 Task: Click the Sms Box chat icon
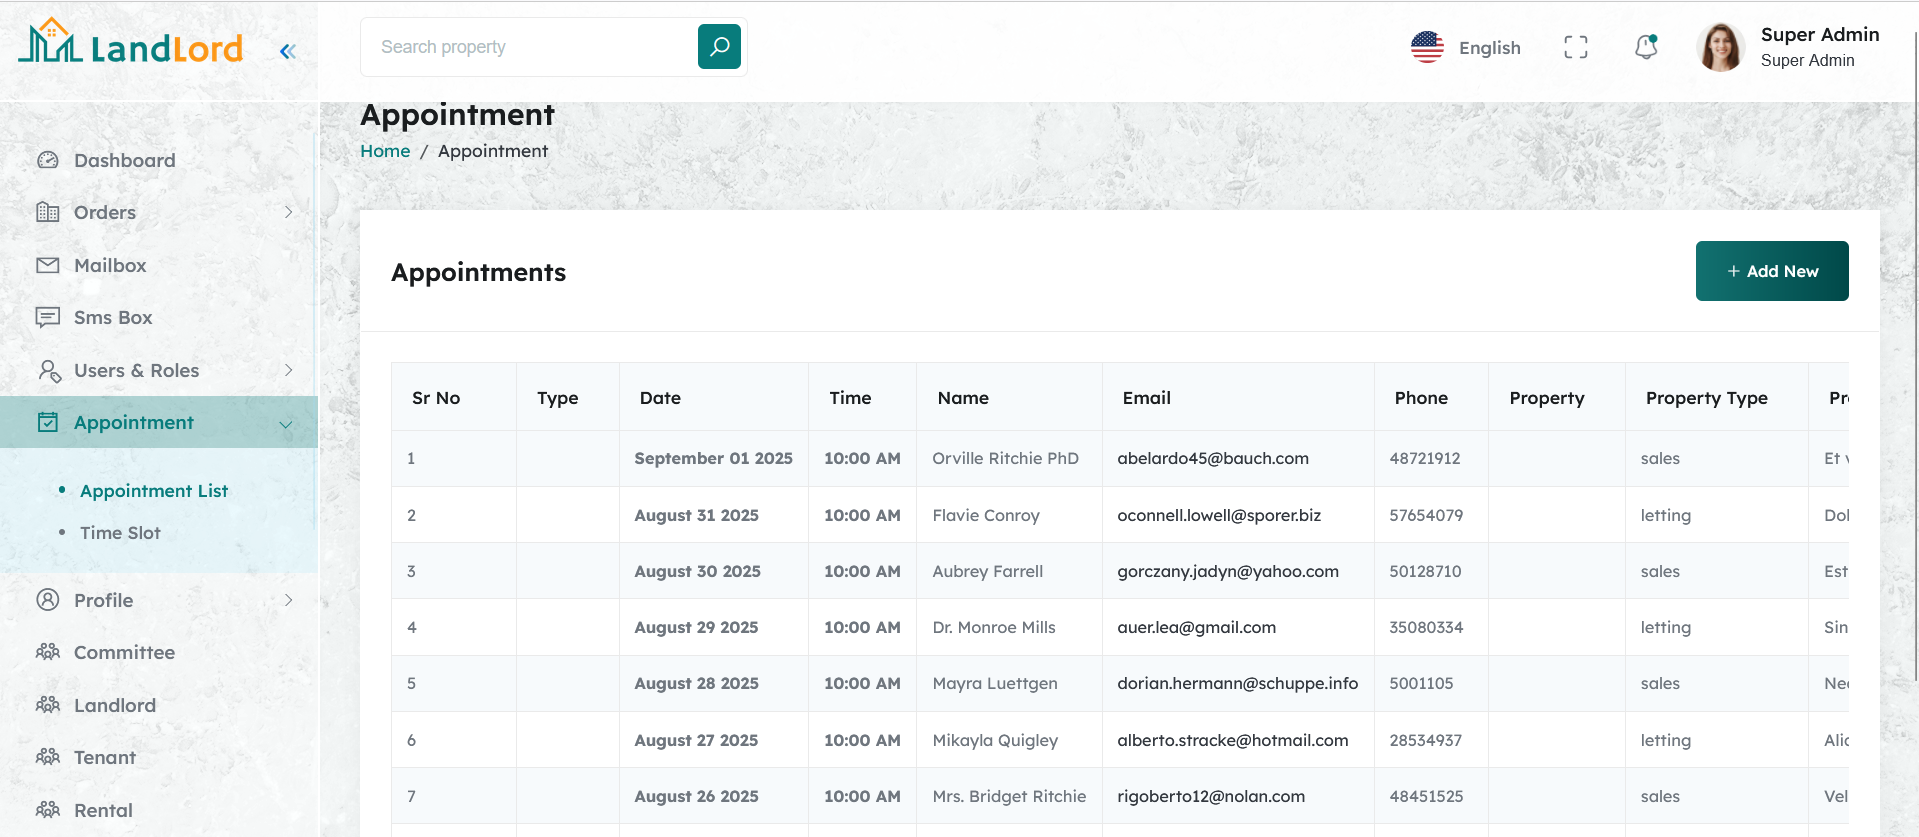(48, 317)
